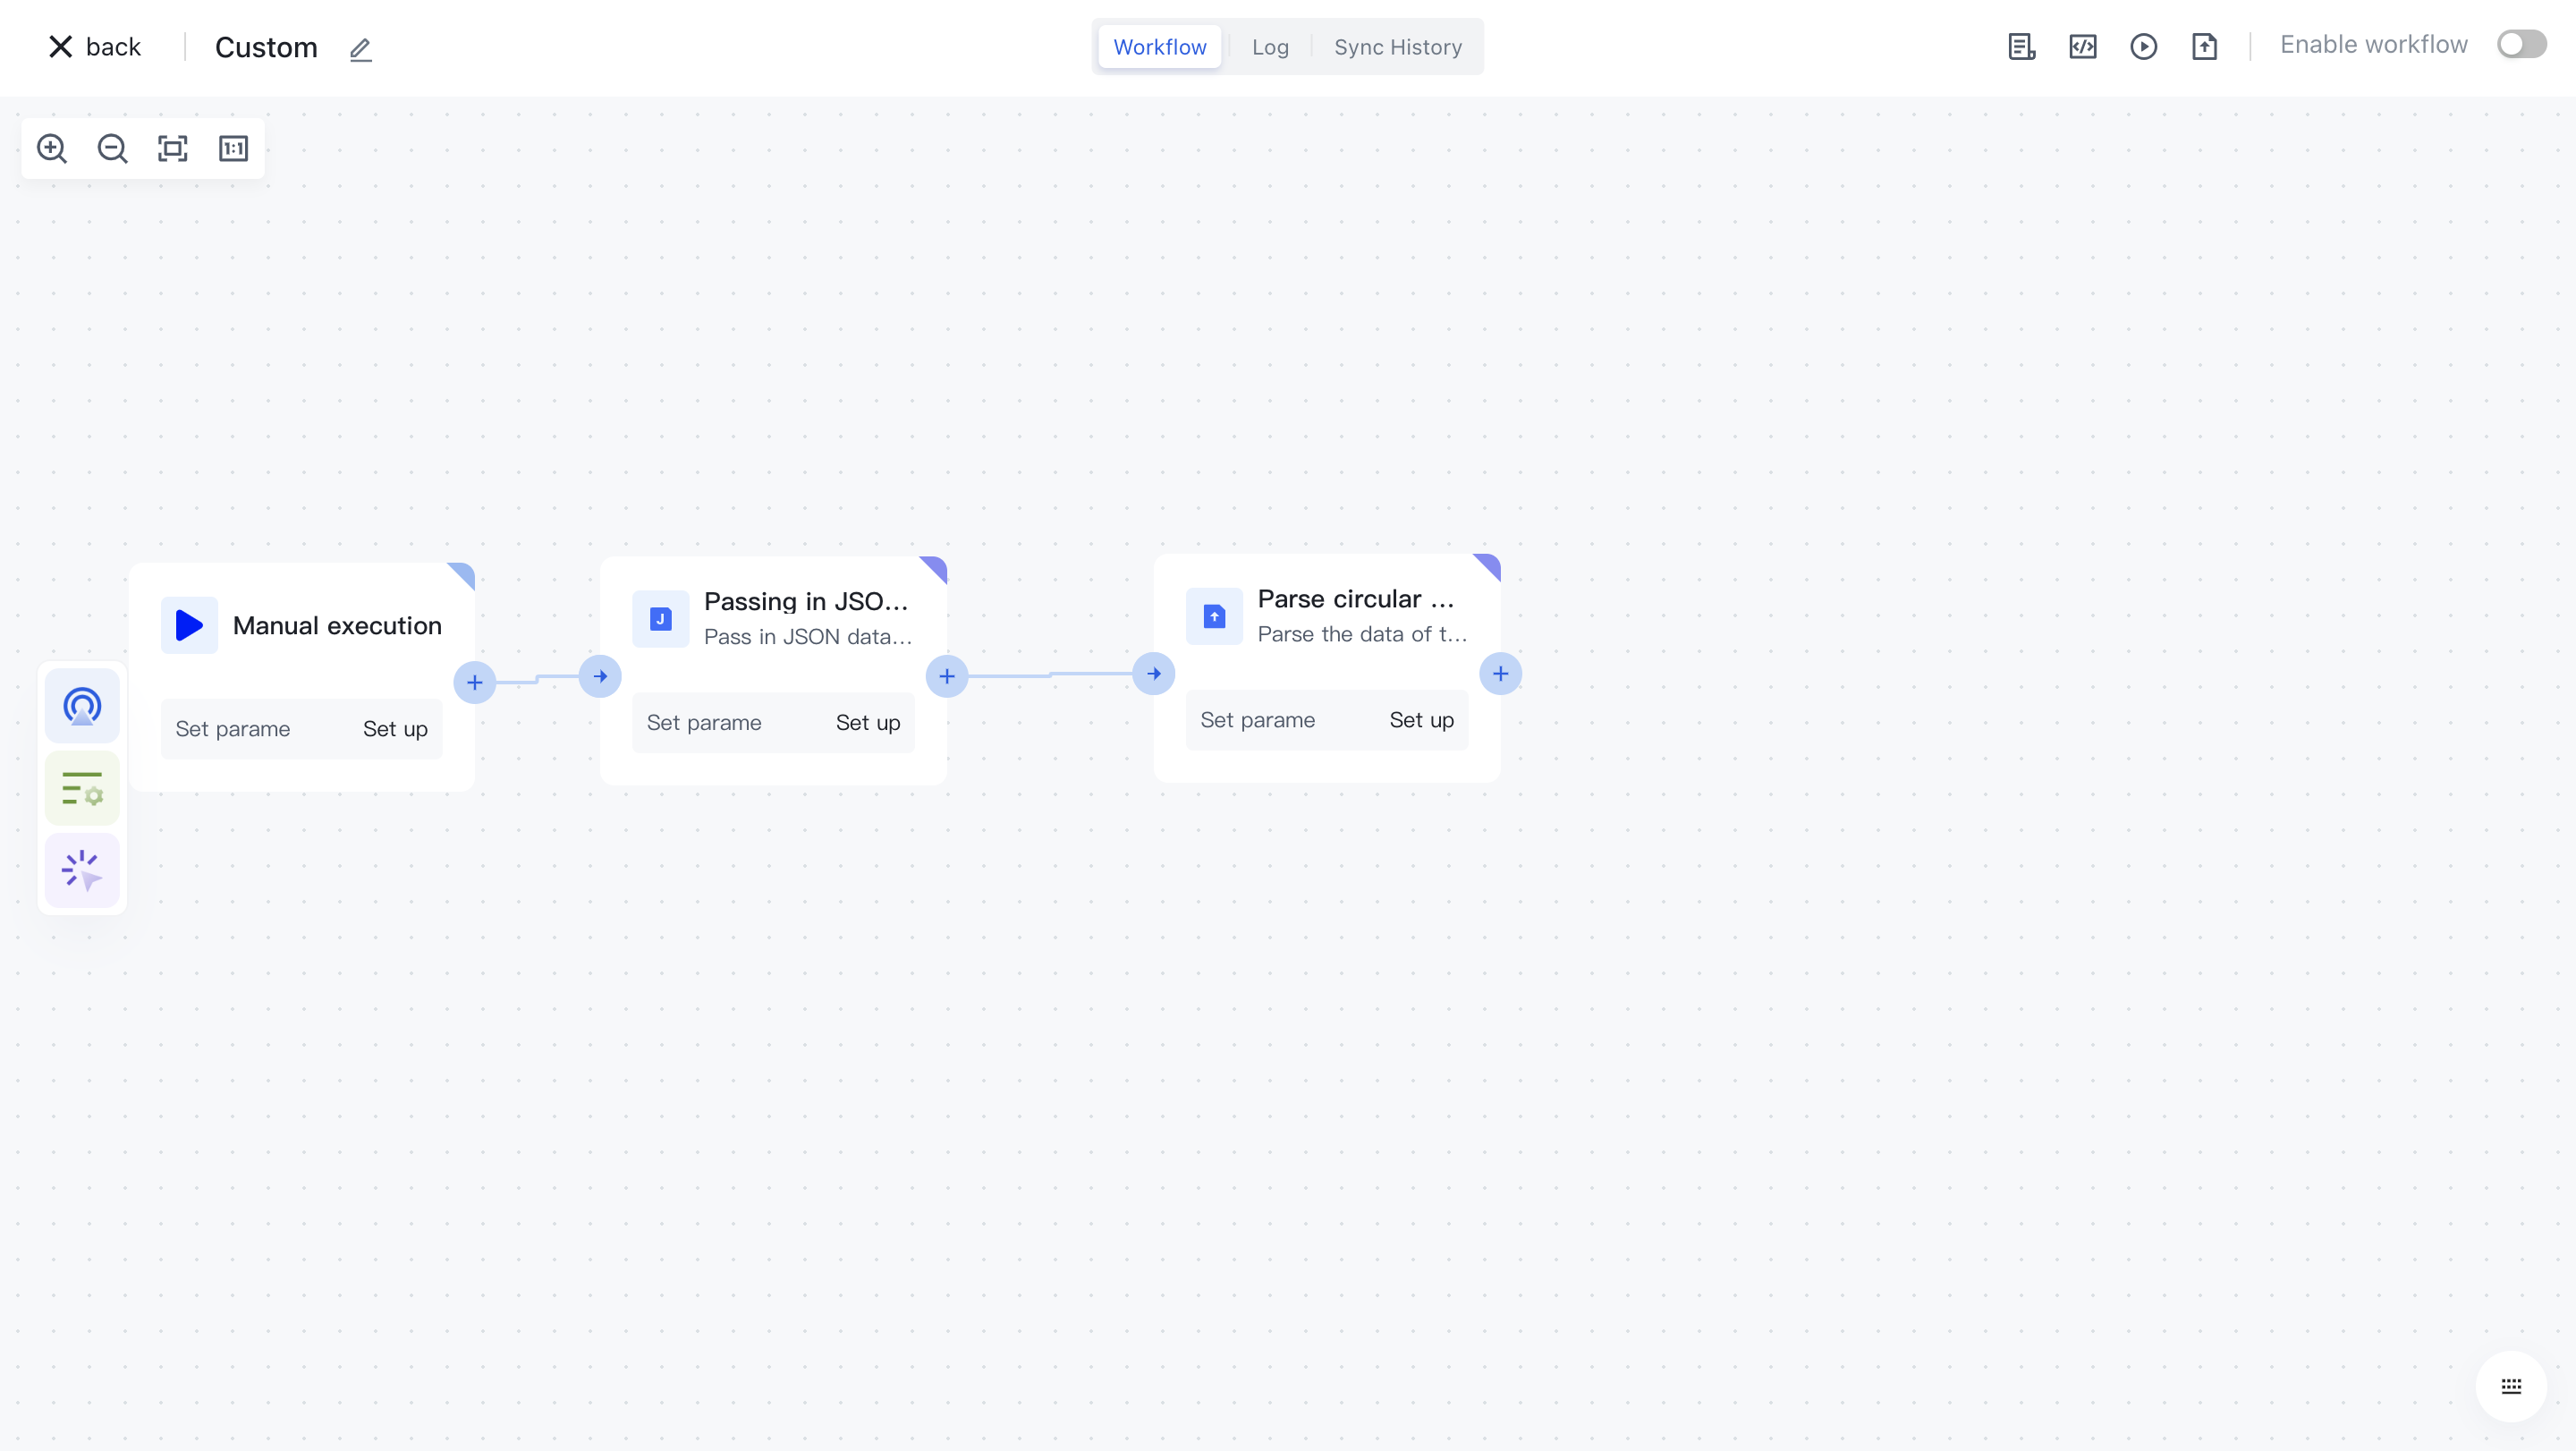Run the workflow using the play icon
This screenshot has height=1451, width=2576.
[2144, 46]
